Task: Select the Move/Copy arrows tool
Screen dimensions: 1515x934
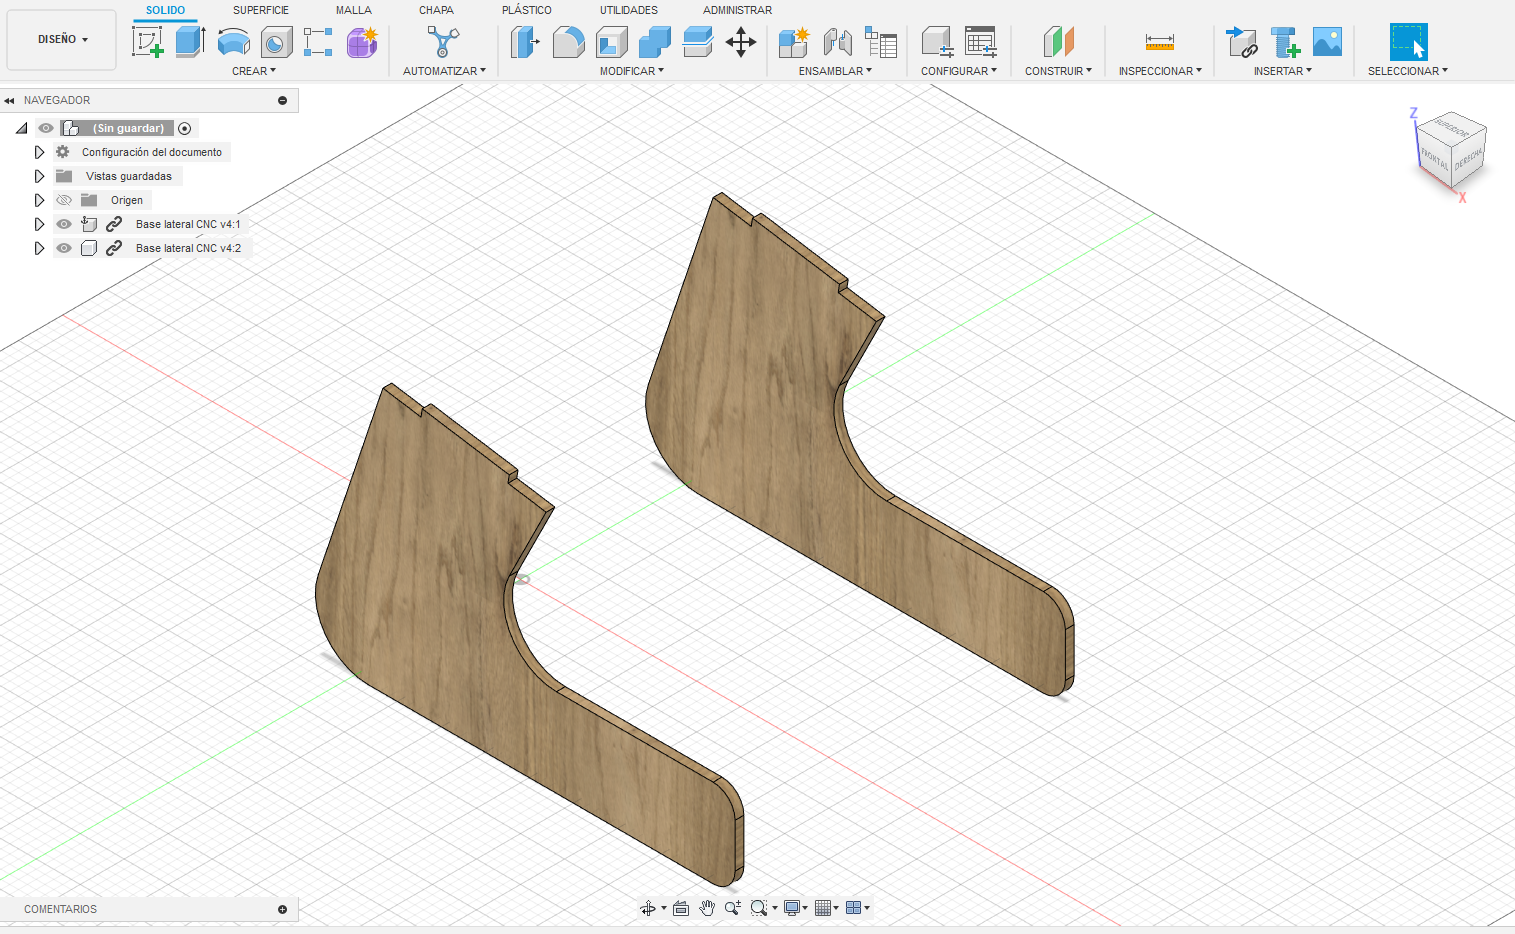Action: (740, 41)
